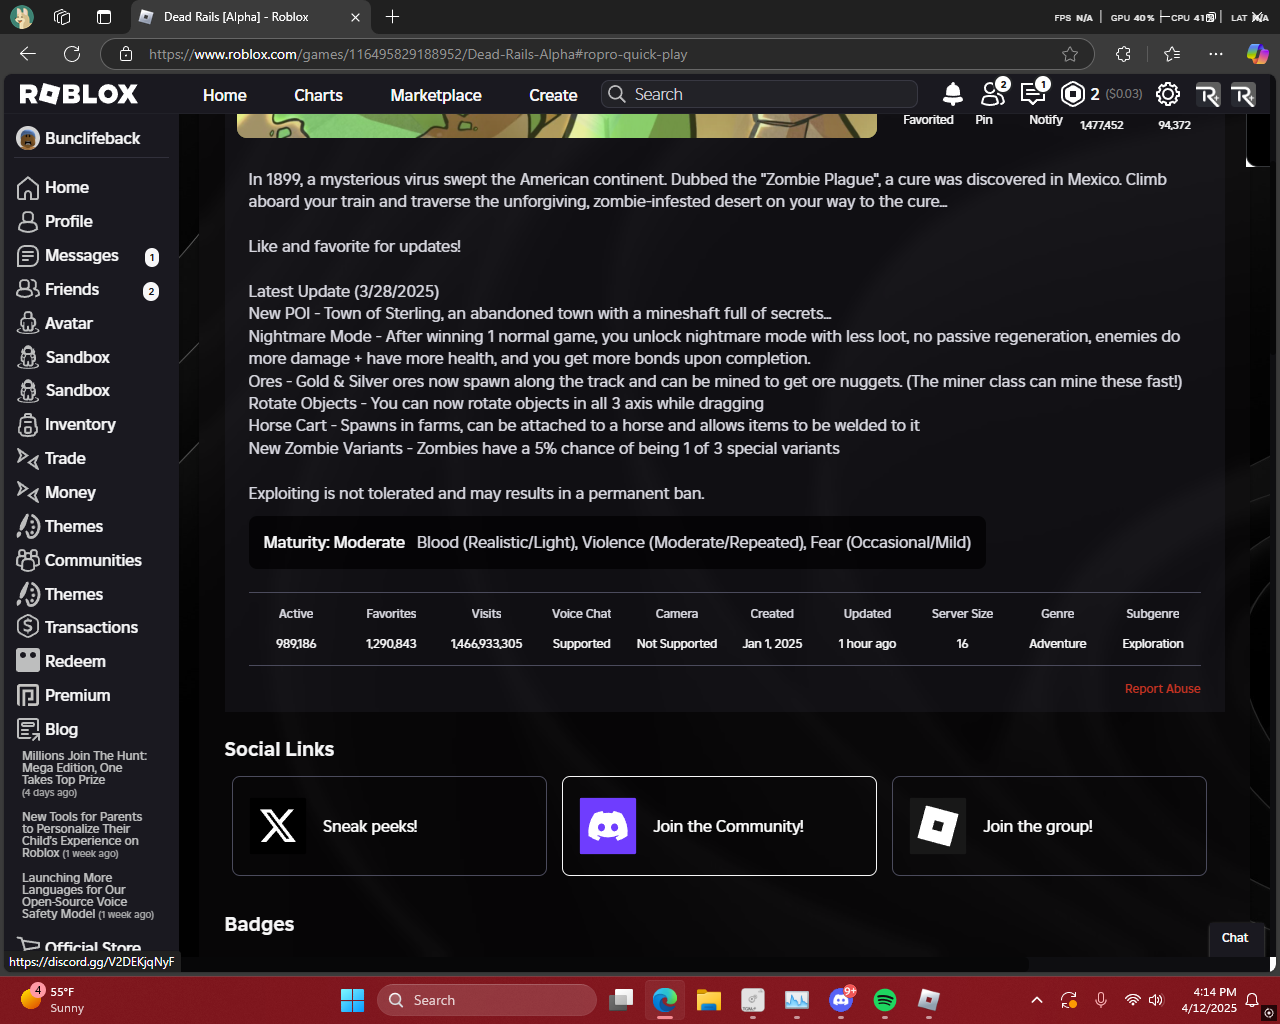Viewport: 1280px width, 1024px height.
Task: Open Marketplace in the top navigation
Action: [436, 95]
